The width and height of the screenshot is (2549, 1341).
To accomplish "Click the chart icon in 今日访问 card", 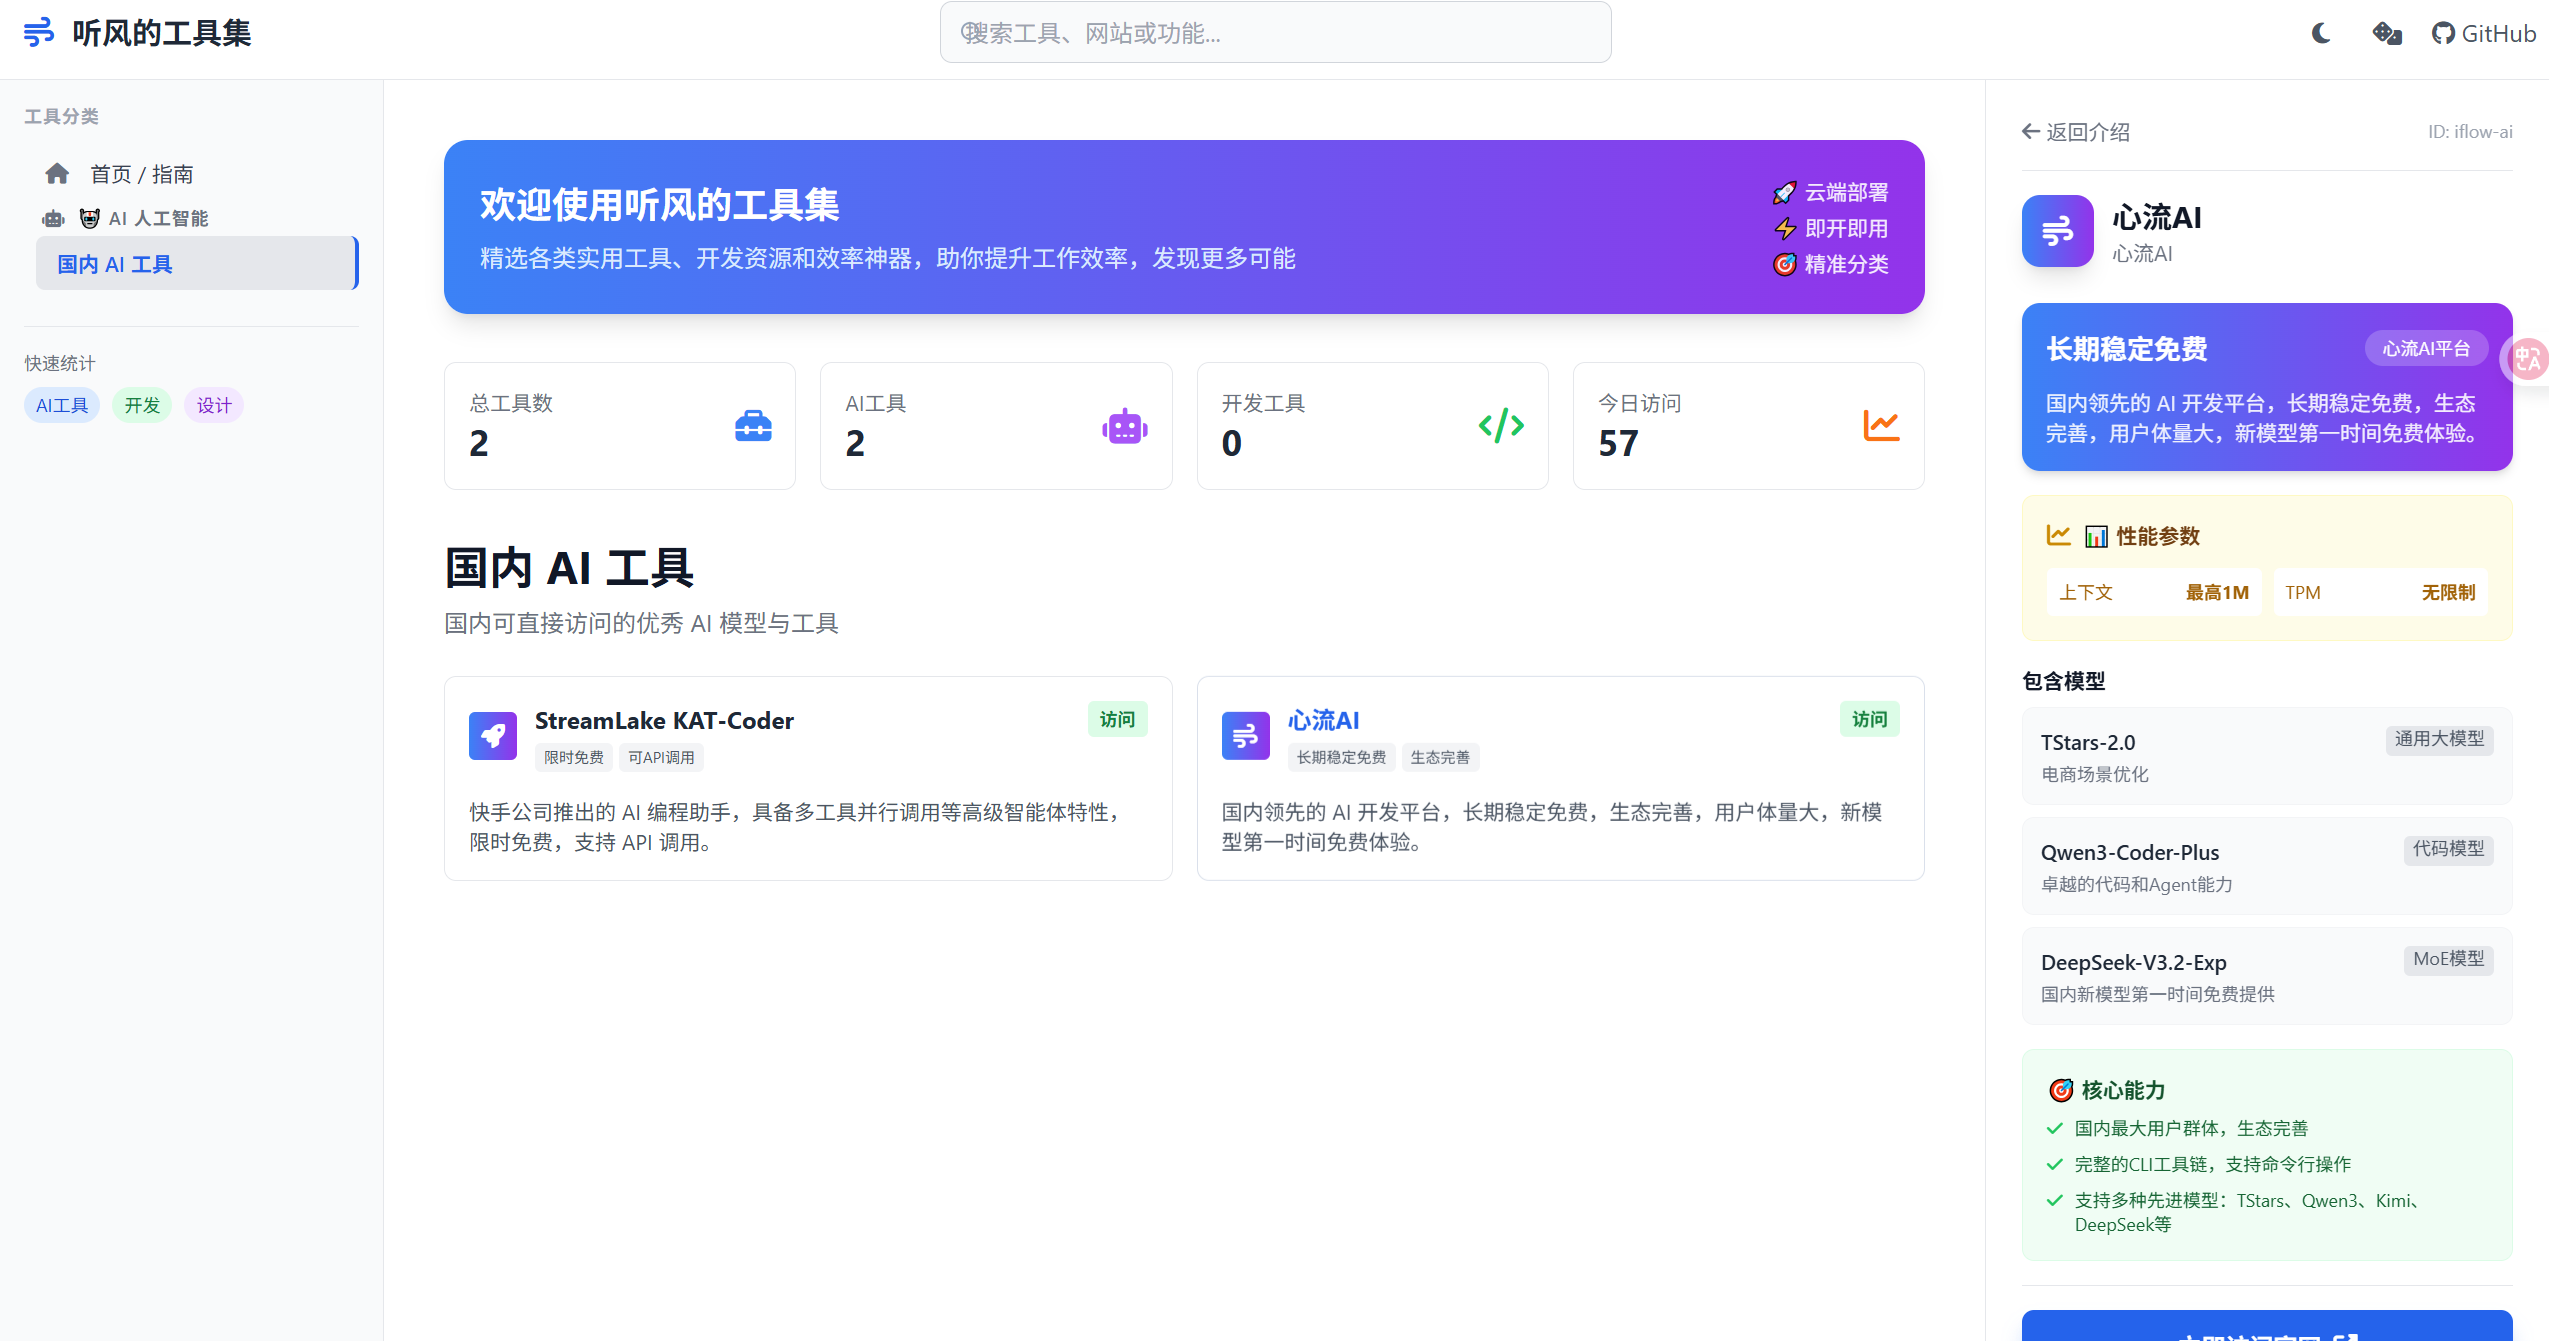I will coord(1881,426).
